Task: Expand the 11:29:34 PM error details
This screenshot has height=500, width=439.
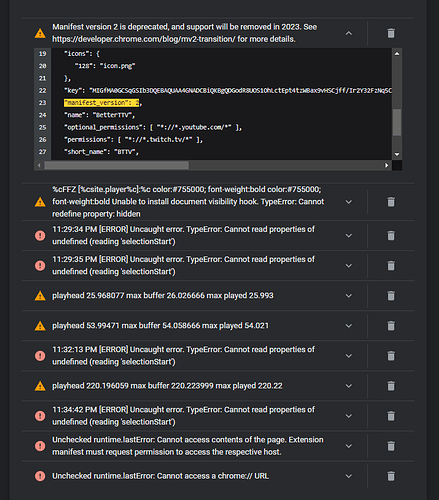Action: pos(349,235)
